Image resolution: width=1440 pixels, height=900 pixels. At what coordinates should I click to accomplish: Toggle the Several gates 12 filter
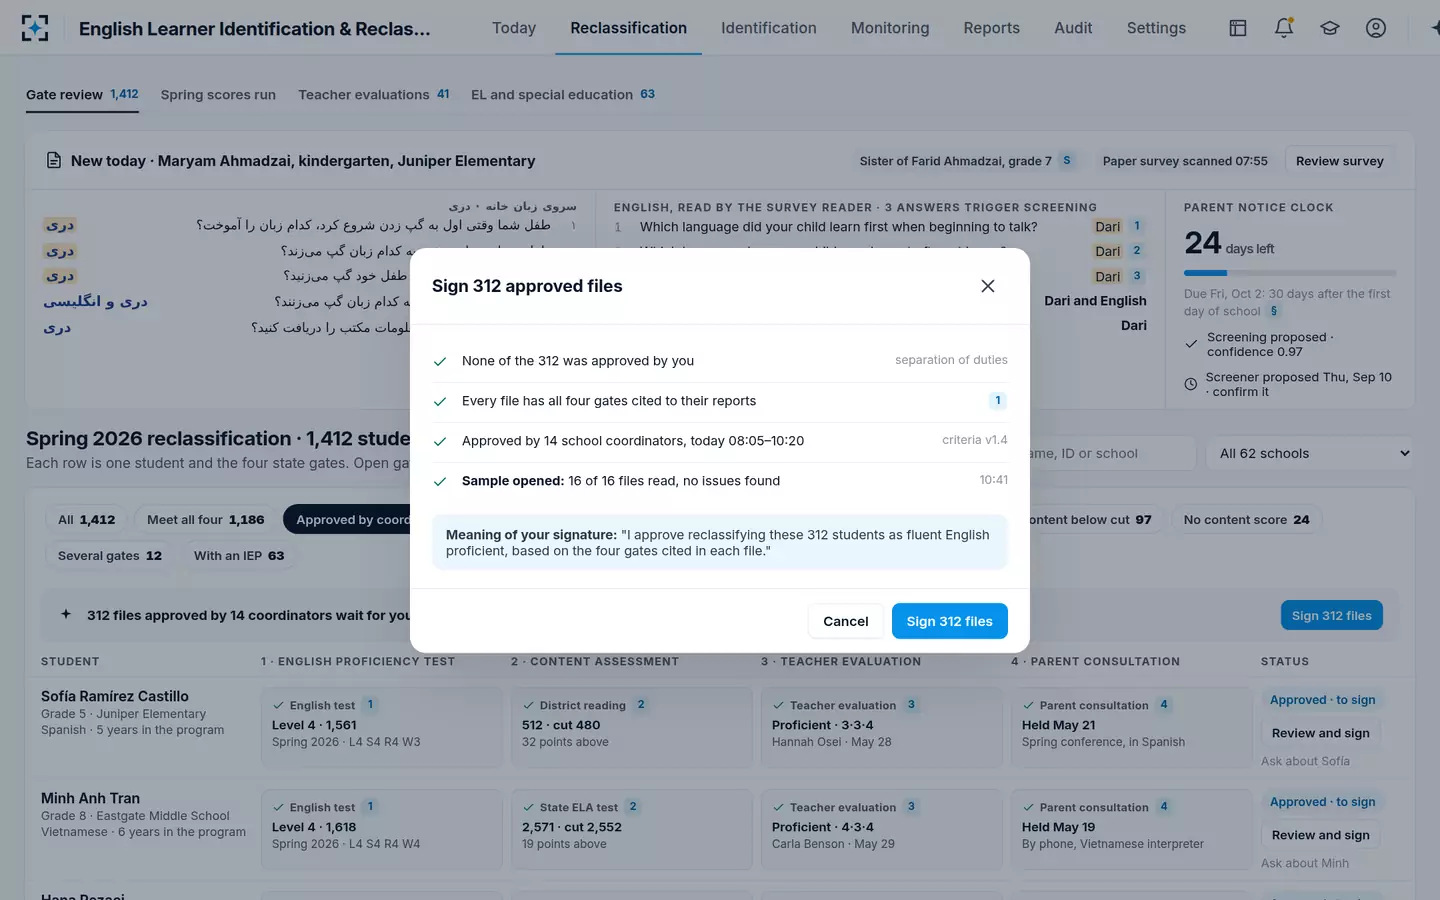click(x=110, y=556)
